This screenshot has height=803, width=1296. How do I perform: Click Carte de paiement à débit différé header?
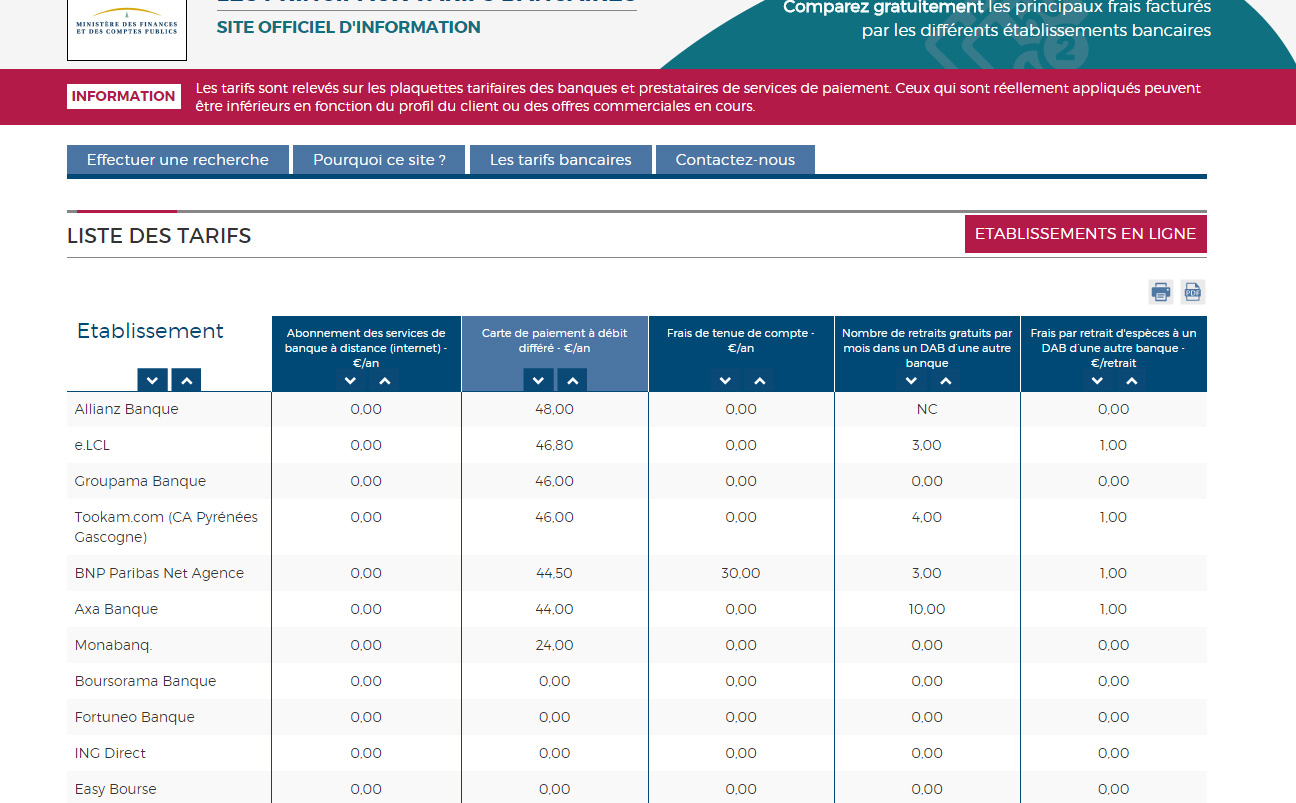(x=555, y=340)
